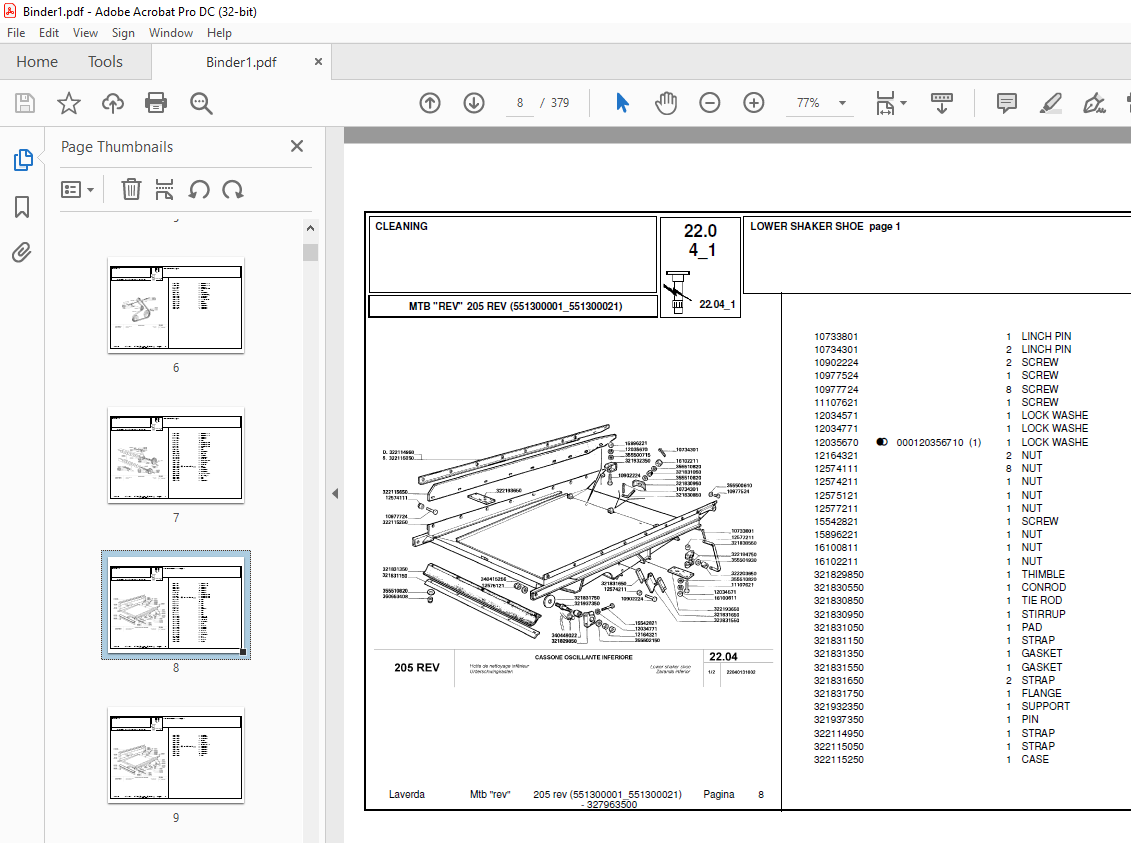
Task: Click the SUPPORT part description
Action: coord(1045,706)
